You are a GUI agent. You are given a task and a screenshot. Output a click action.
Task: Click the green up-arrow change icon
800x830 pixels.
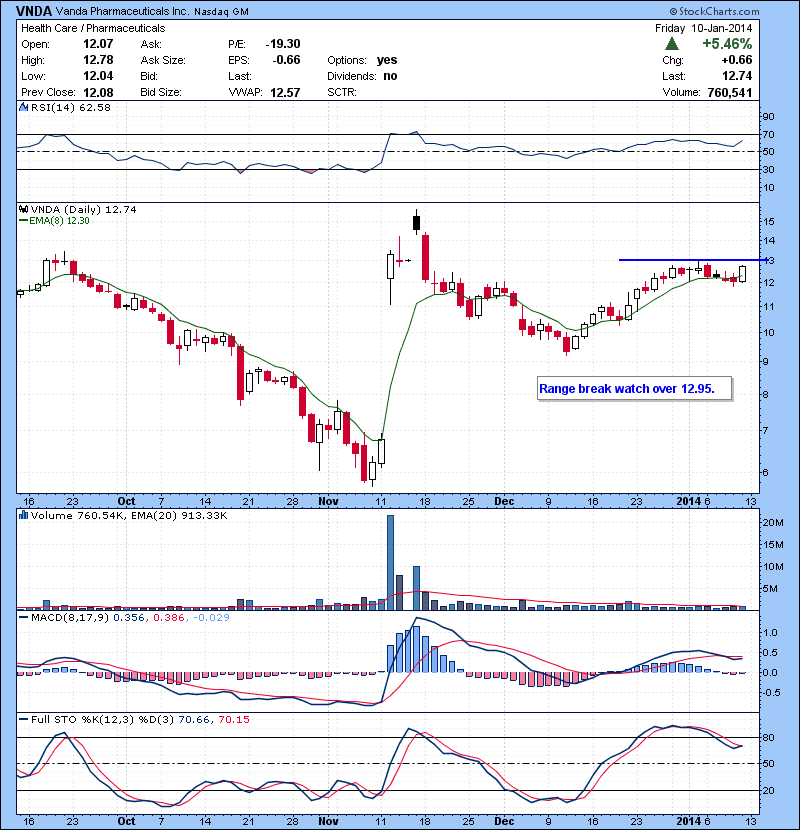coord(671,43)
